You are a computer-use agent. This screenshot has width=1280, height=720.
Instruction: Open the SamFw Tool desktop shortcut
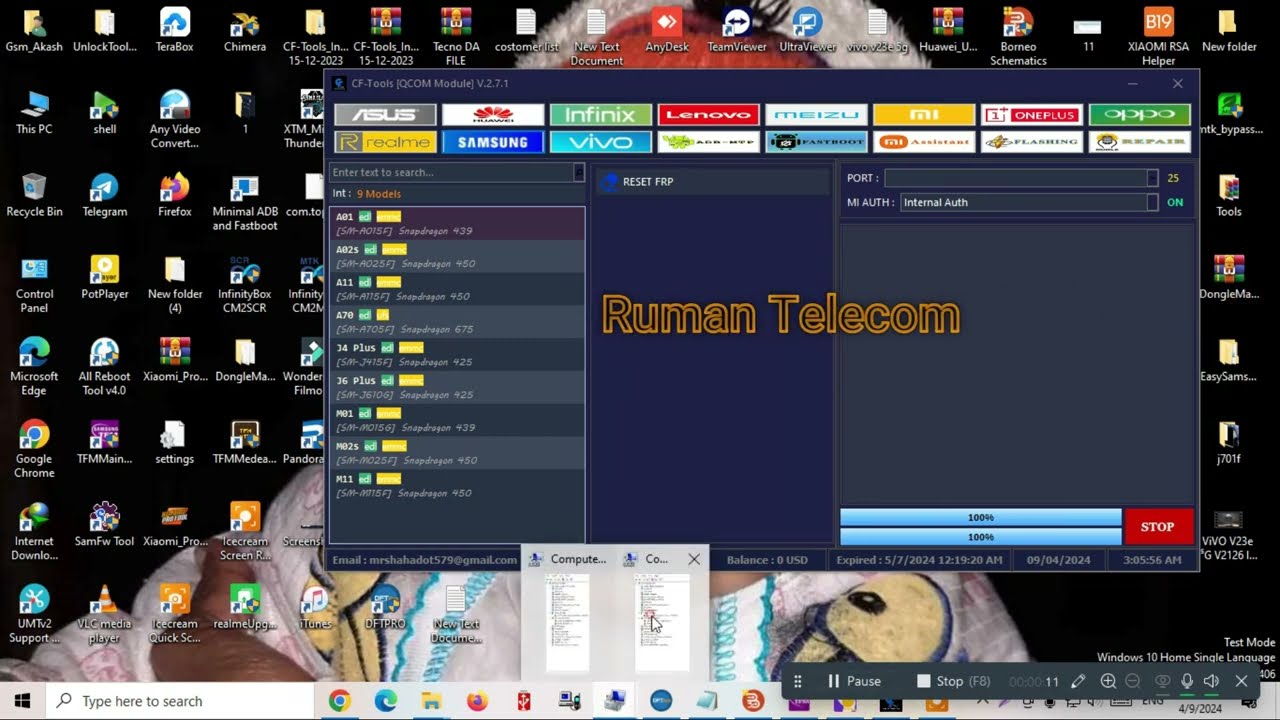[104, 524]
